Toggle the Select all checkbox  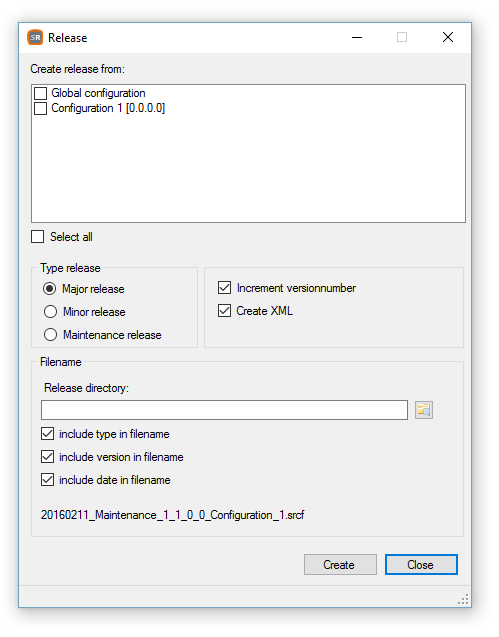[x=37, y=236]
